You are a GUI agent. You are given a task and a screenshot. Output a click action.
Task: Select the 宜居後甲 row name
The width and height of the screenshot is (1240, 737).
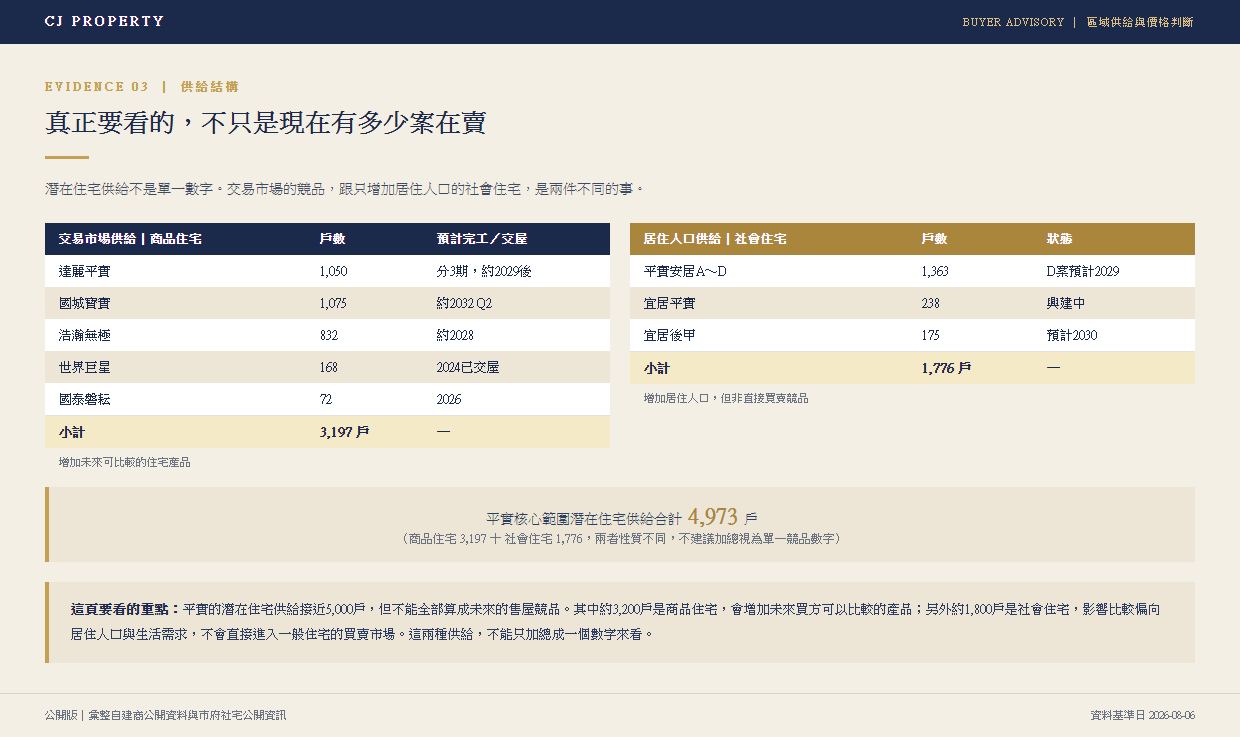point(670,335)
